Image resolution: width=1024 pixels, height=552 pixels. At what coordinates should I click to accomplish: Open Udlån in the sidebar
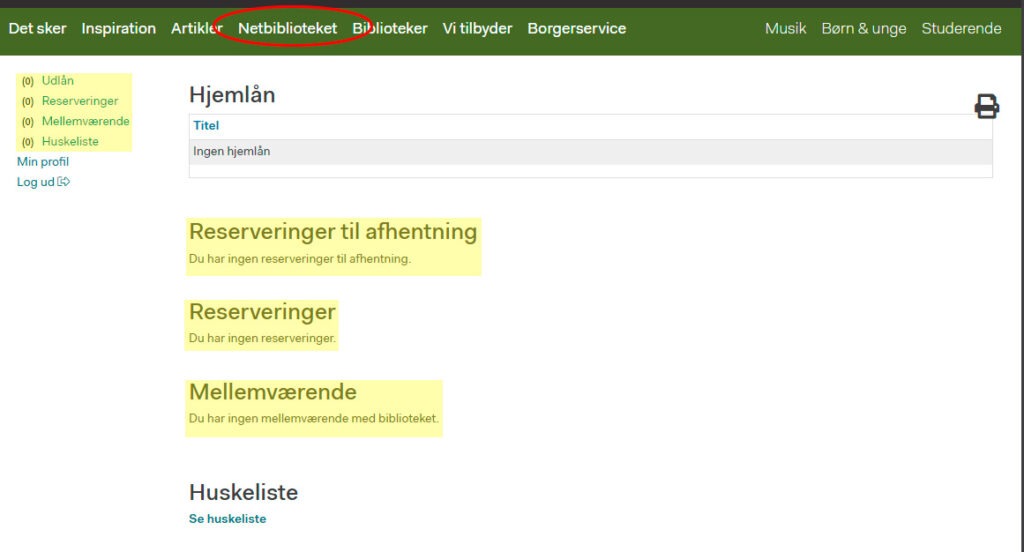pos(57,81)
